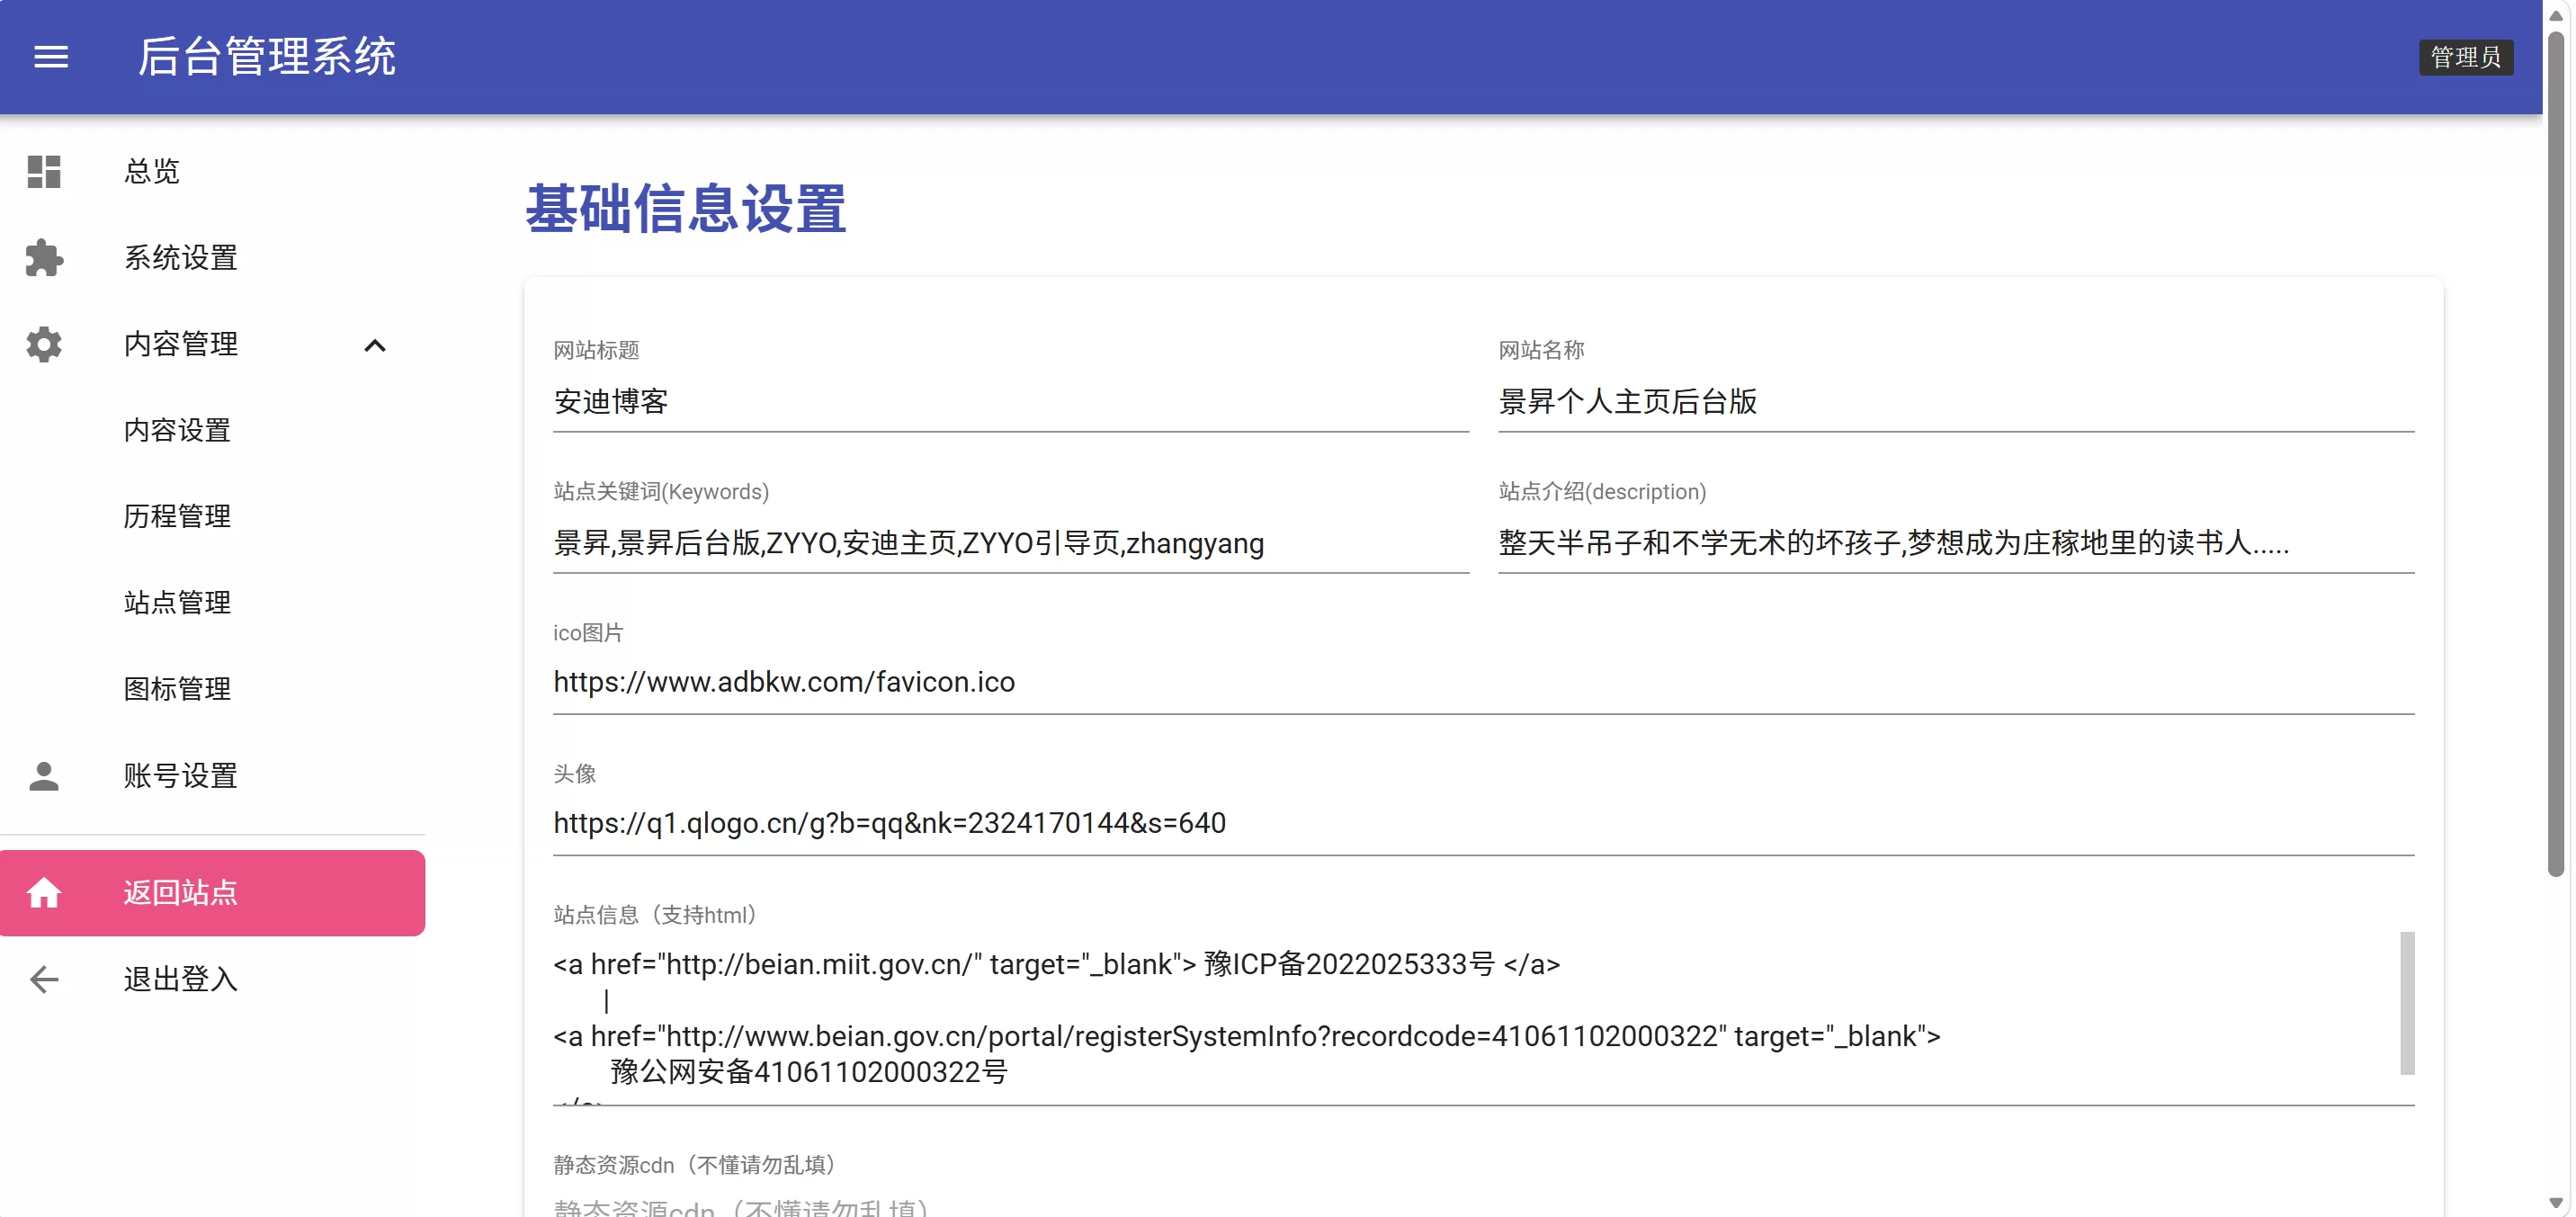
Task: Click the person icon beside 账号设置
Action: tap(44, 776)
